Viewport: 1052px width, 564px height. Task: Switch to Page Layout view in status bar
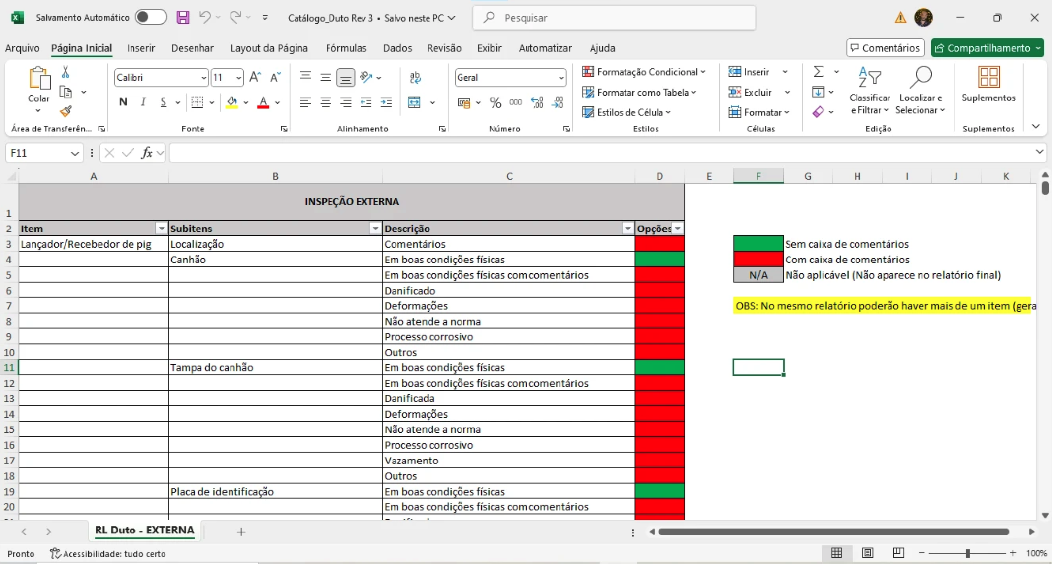click(x=867, y=553)
